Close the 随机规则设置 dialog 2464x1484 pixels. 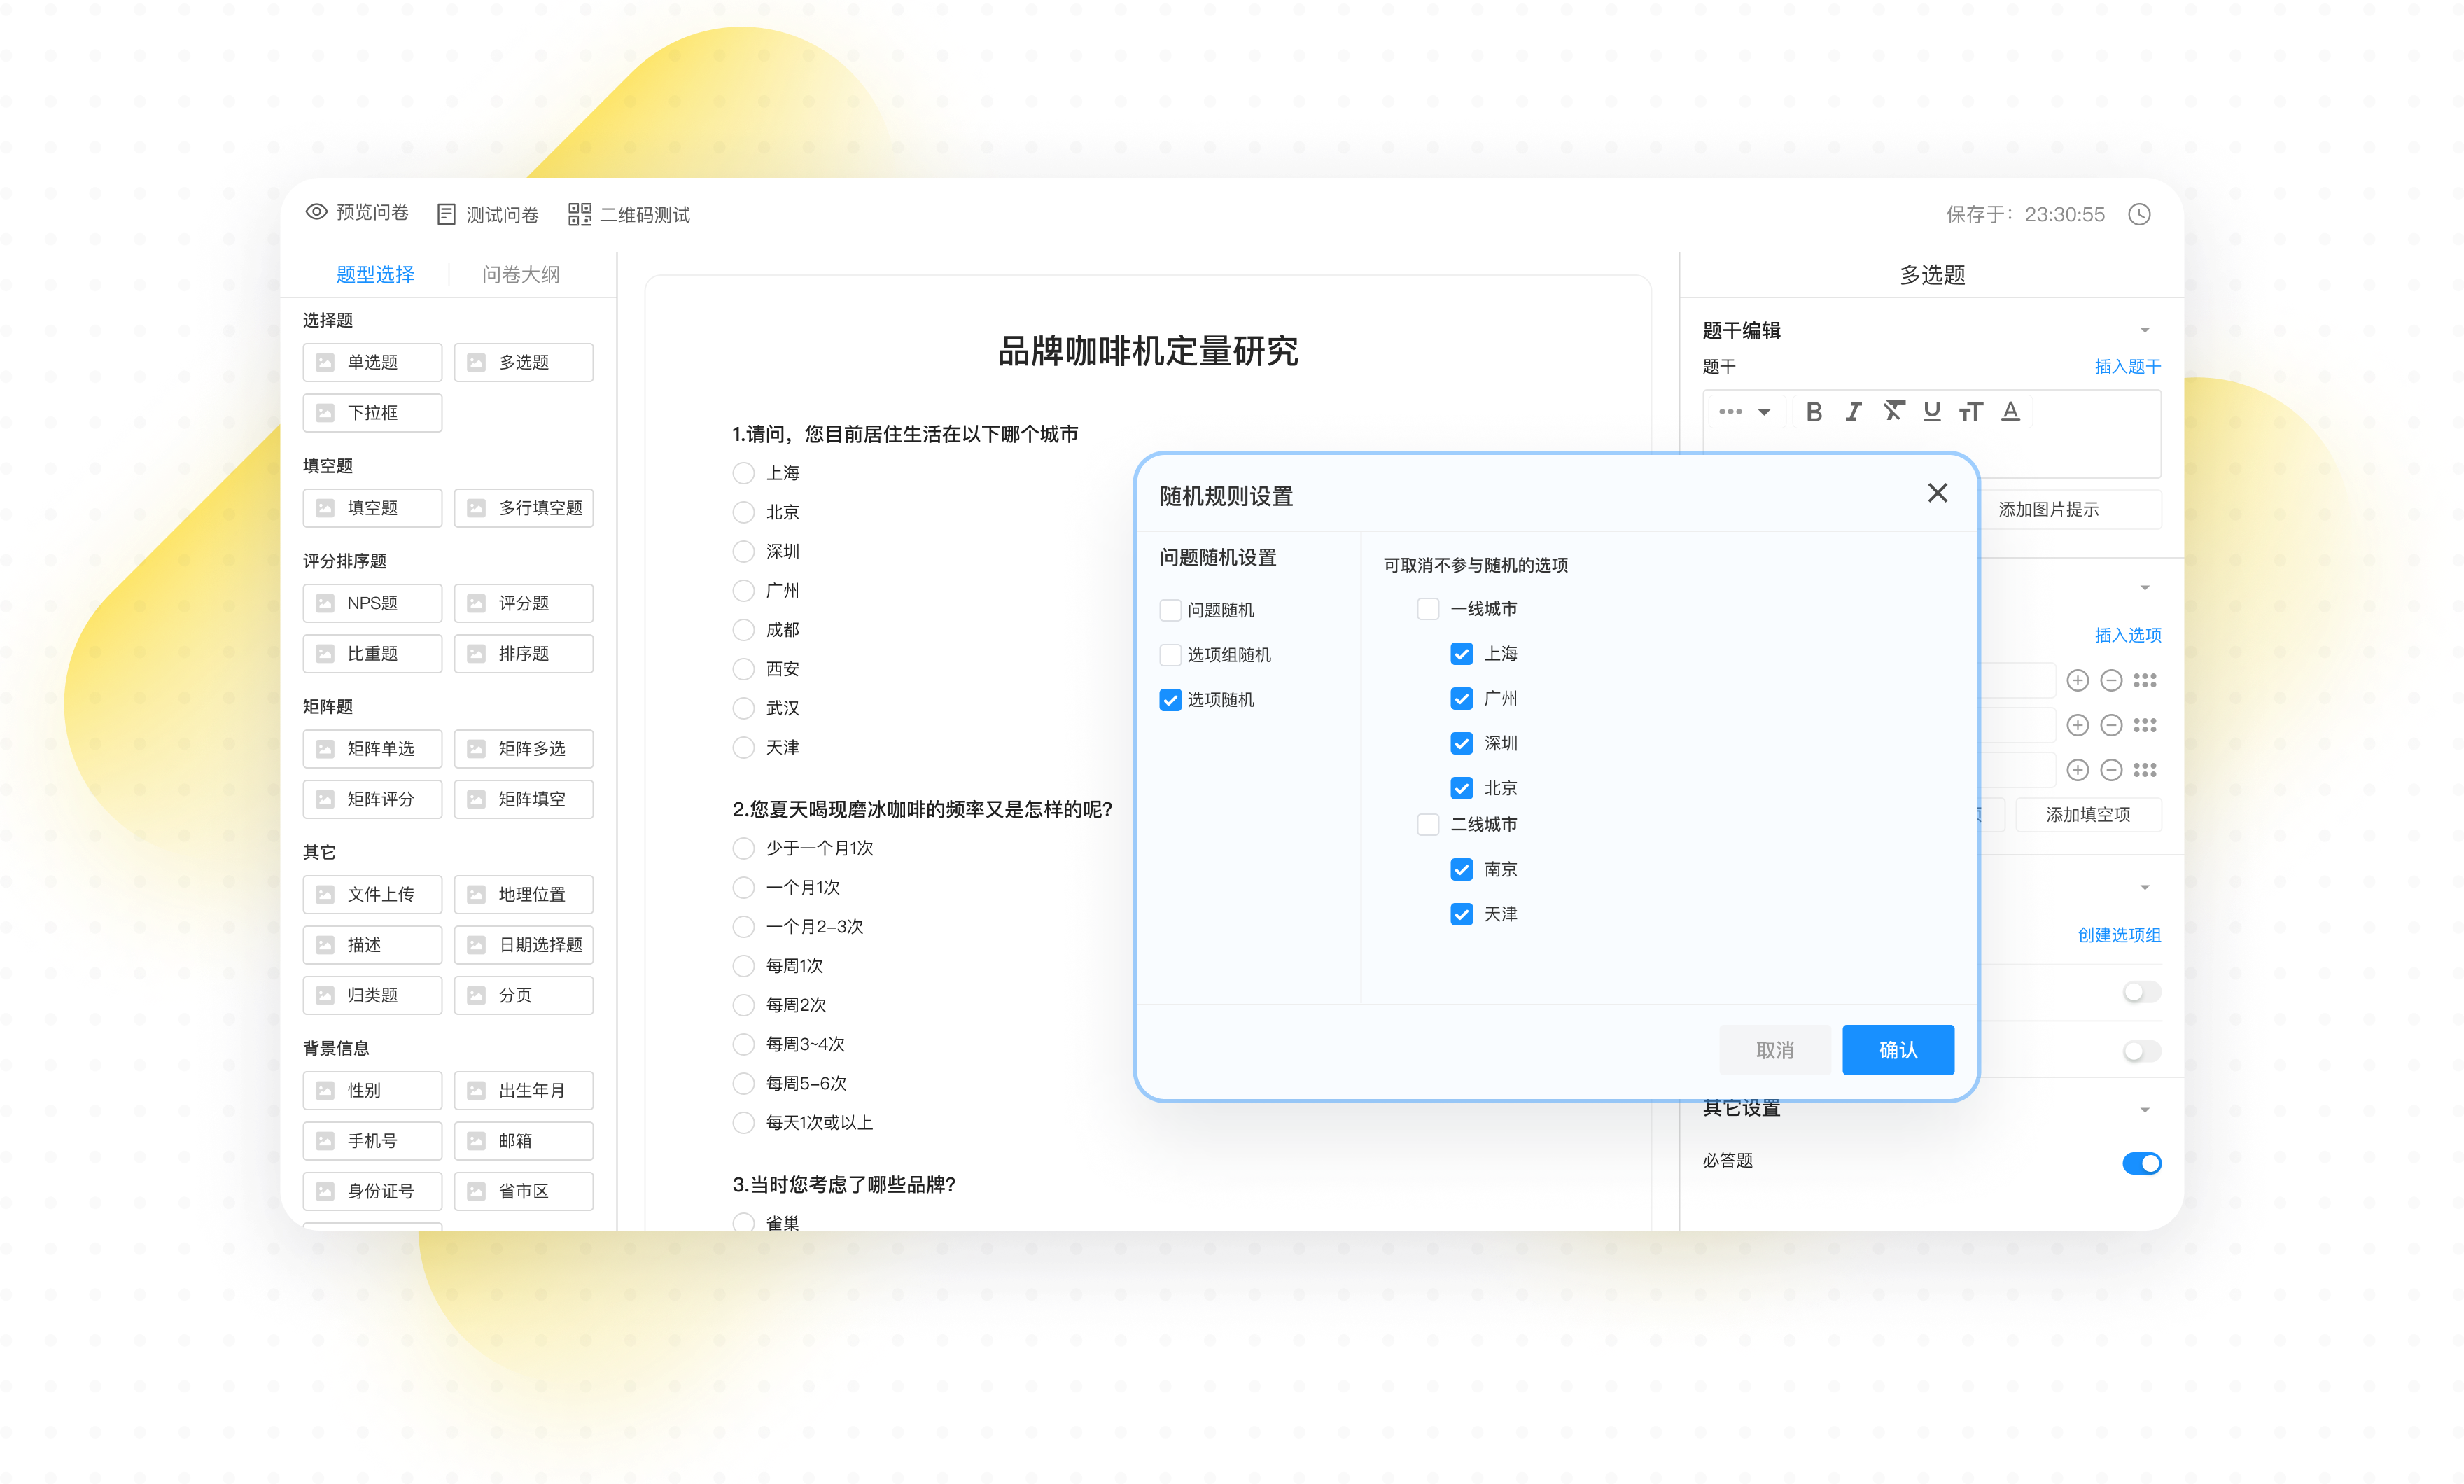tap(1937, 493)
